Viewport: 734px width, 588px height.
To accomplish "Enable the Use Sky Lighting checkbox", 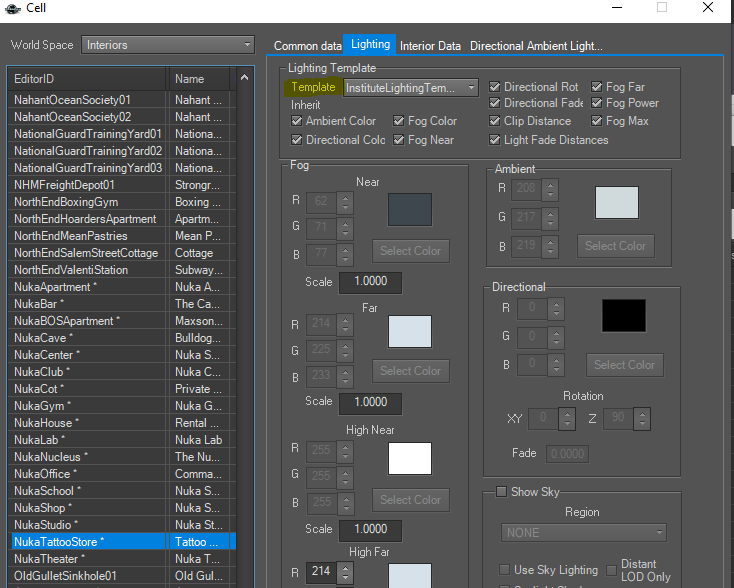I will click(504, 570).
